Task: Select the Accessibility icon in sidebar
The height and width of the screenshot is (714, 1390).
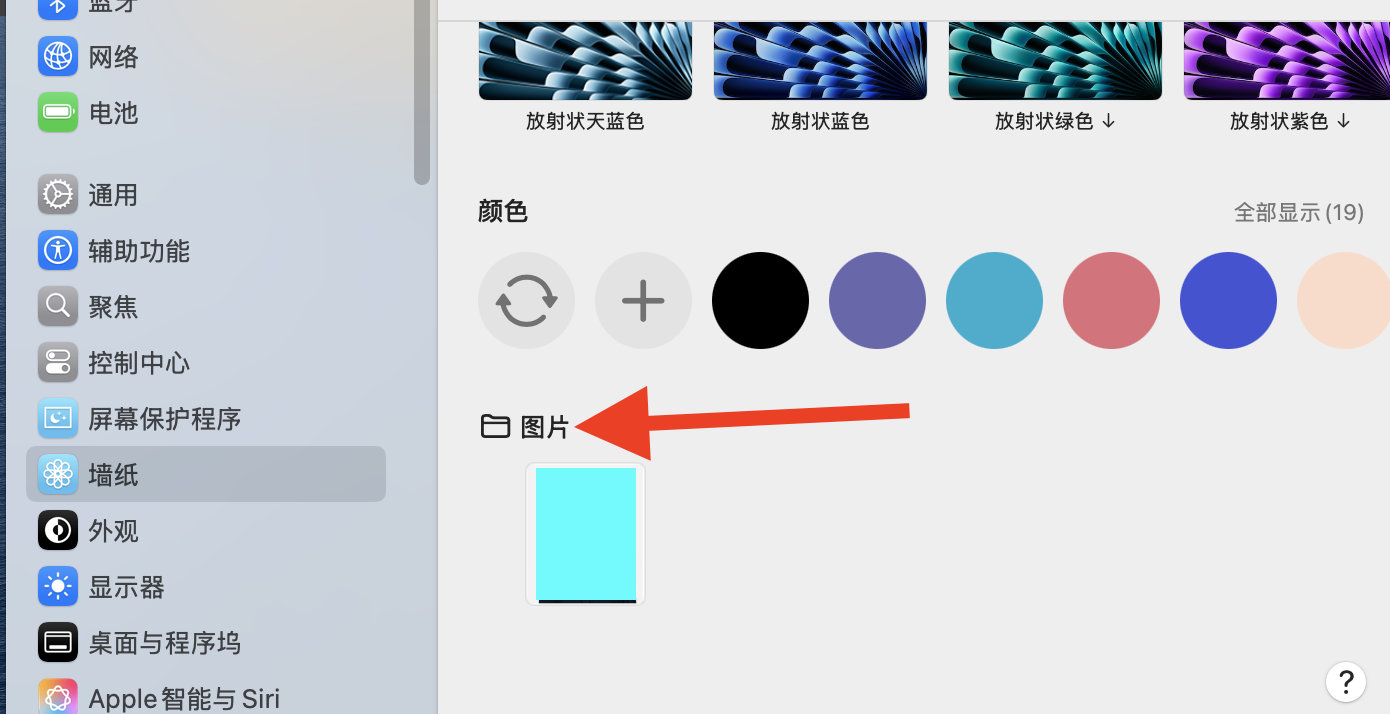Action: pyautogui.click(x=58, y=250)
